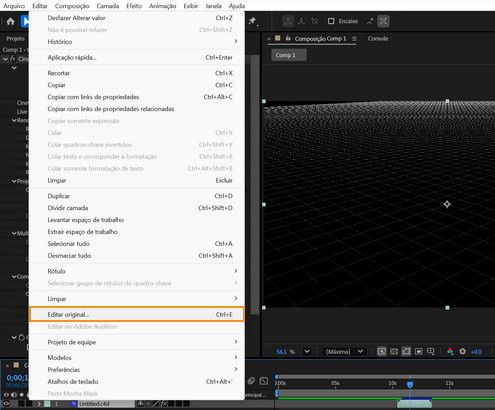Open the Arquivo menu
Image resolution: width=495 pixels, height=410 pixels.
[x=14, y=6]
